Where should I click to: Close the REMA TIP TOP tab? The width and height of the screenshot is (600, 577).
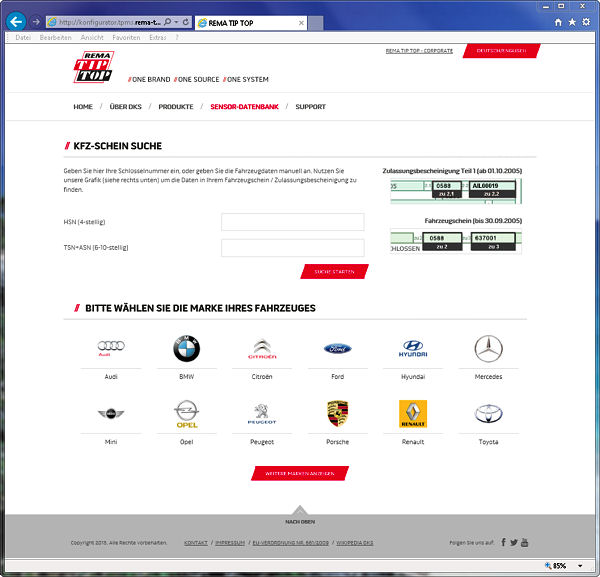click(x=301, y=23)
